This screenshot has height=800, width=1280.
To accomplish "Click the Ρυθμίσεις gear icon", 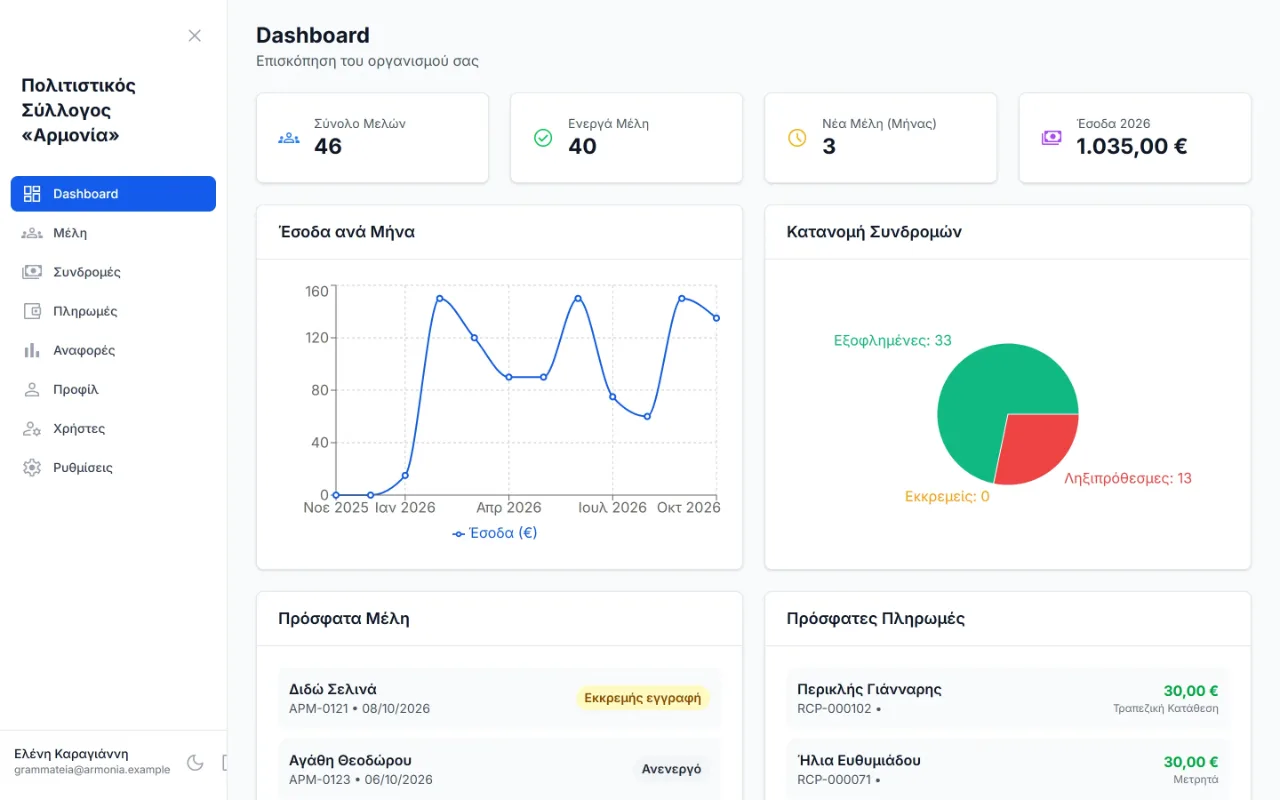I will tap(32, 467).
